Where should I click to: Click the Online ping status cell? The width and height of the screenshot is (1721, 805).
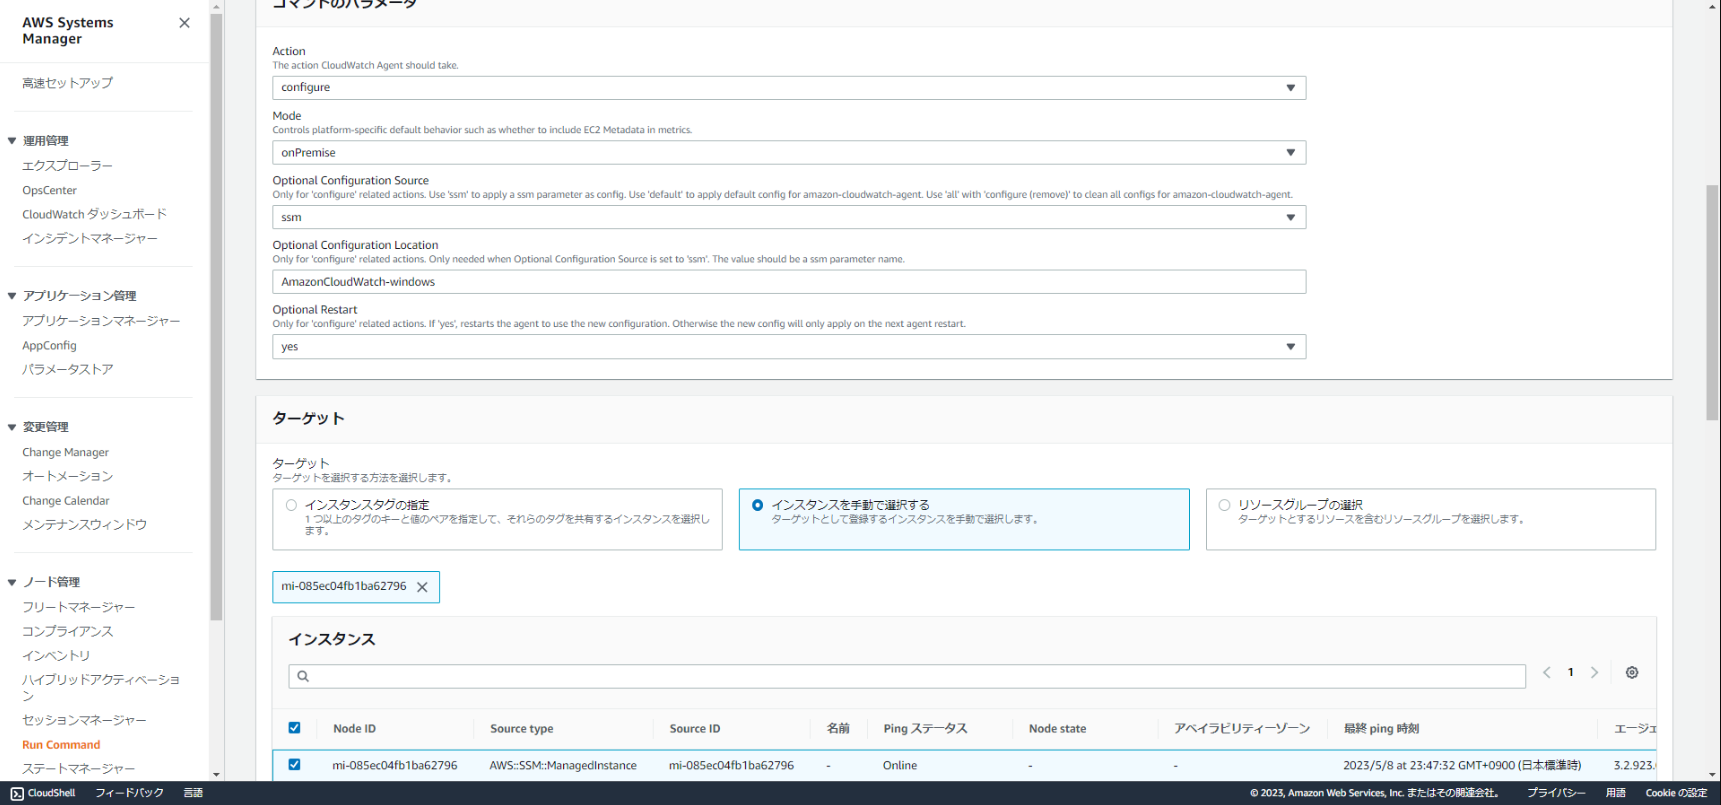900,766
